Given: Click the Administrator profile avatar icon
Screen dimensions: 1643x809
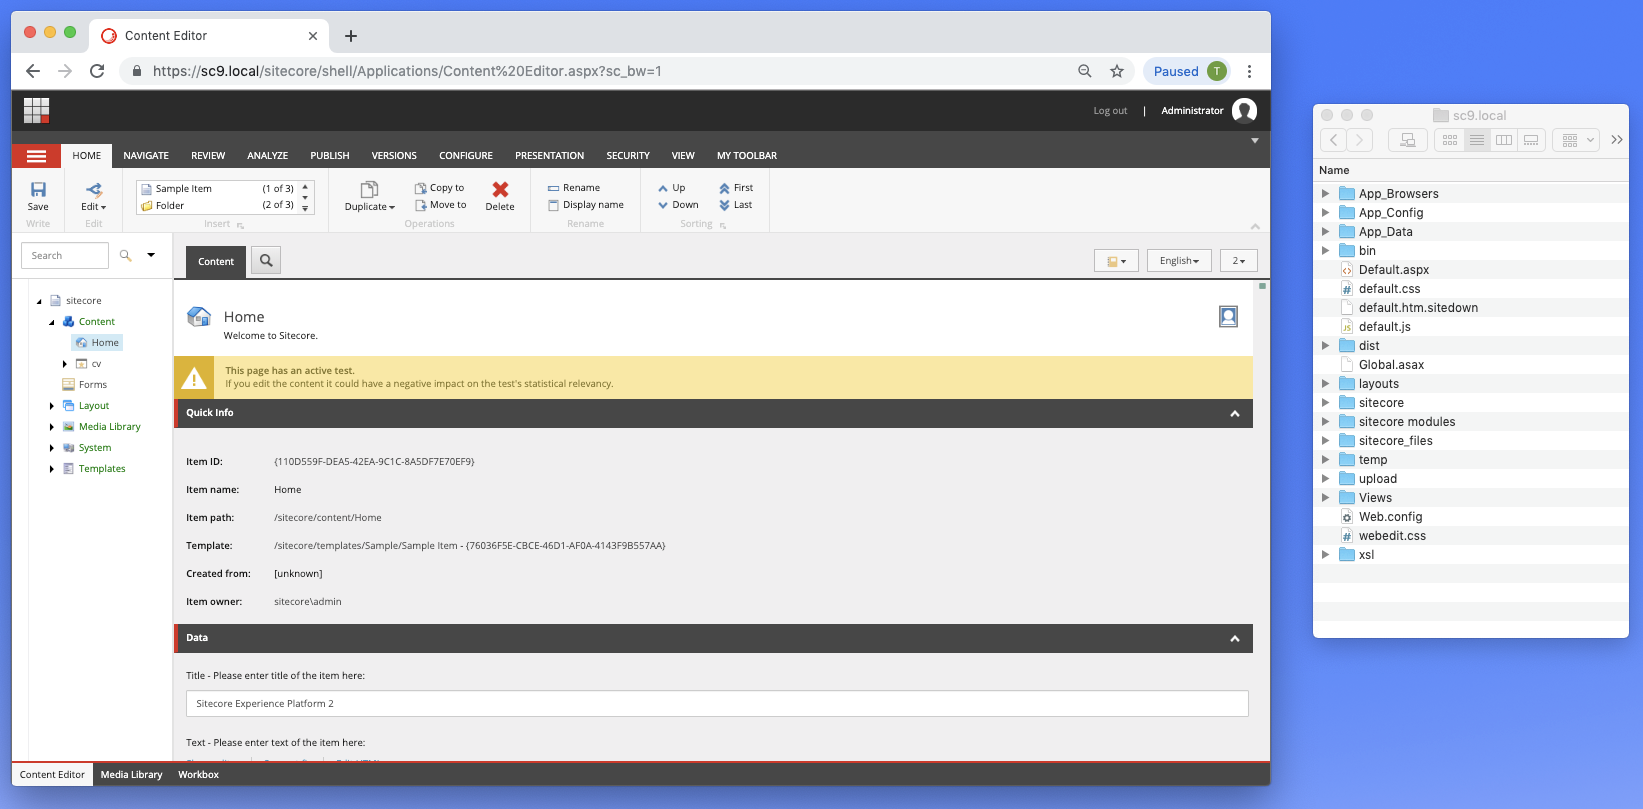Looking at the screenshot, I should pyautogui.click(x=1244, y=111).
